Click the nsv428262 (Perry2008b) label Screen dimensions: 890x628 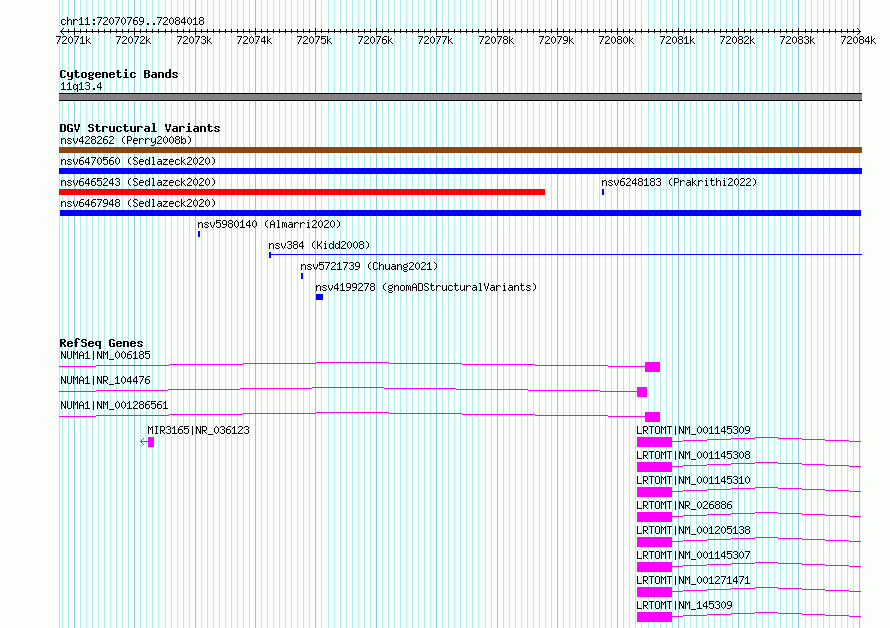point(126,140)
